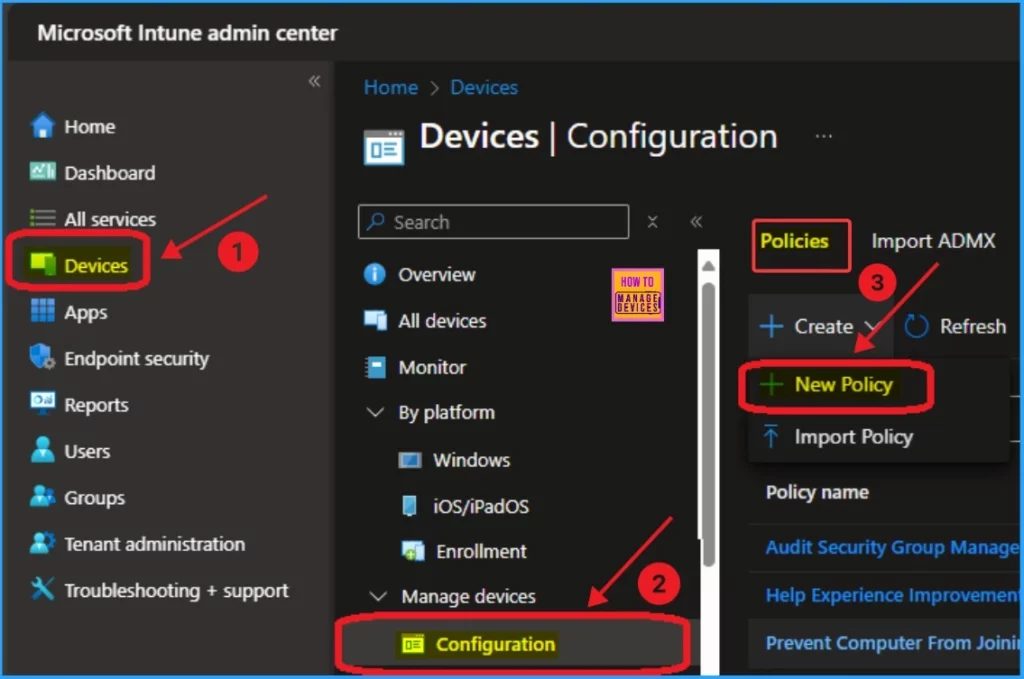Open Home from left navigation

(x=89, y=126)
